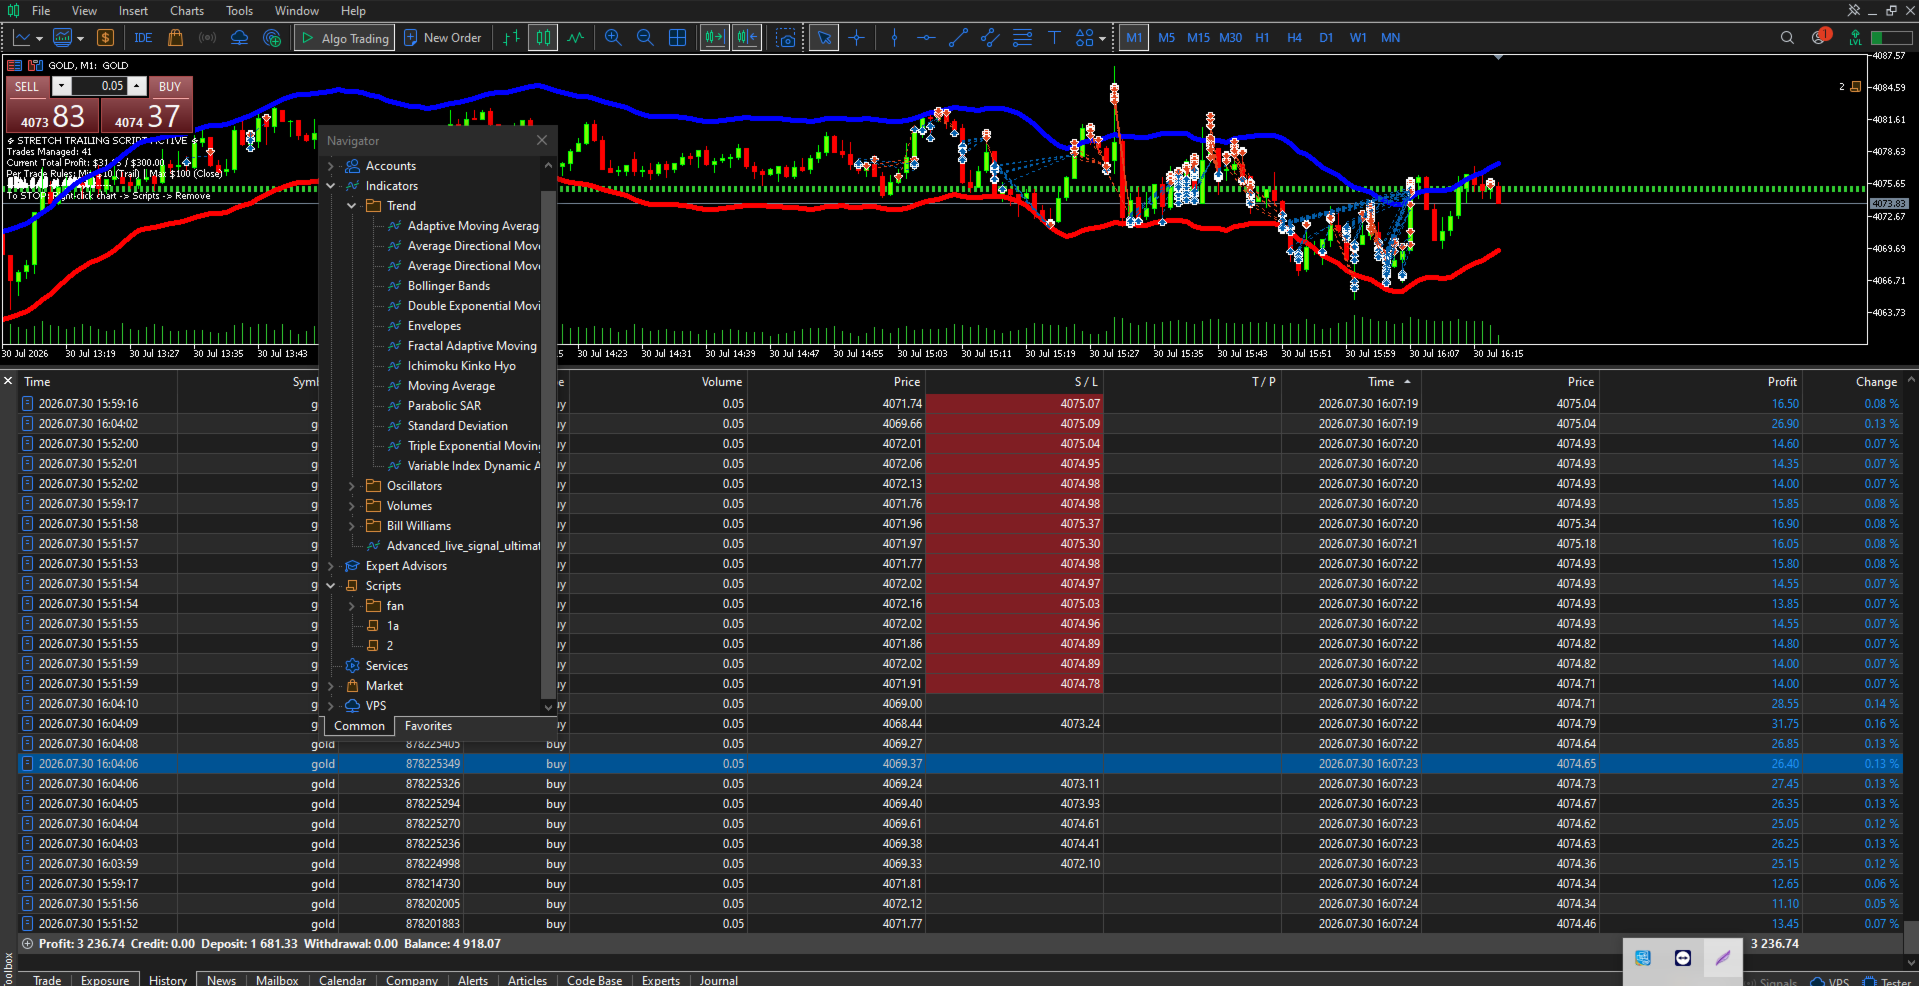The height and width of the screenshot is (986, 1919).
Task: Expand the Expert Advisors node
Action: [x=331, y=566]
